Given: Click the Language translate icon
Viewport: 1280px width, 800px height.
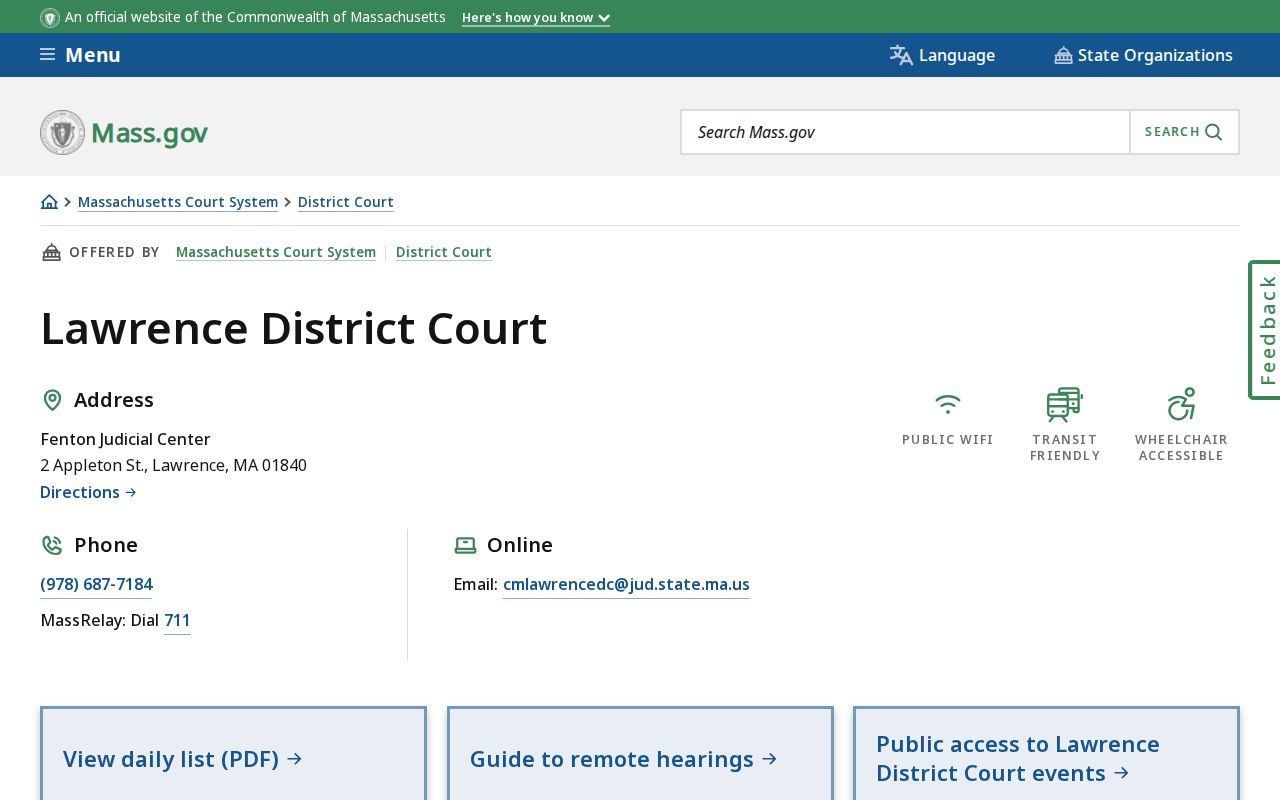Looking at the screenshot, I should (901, 55).
